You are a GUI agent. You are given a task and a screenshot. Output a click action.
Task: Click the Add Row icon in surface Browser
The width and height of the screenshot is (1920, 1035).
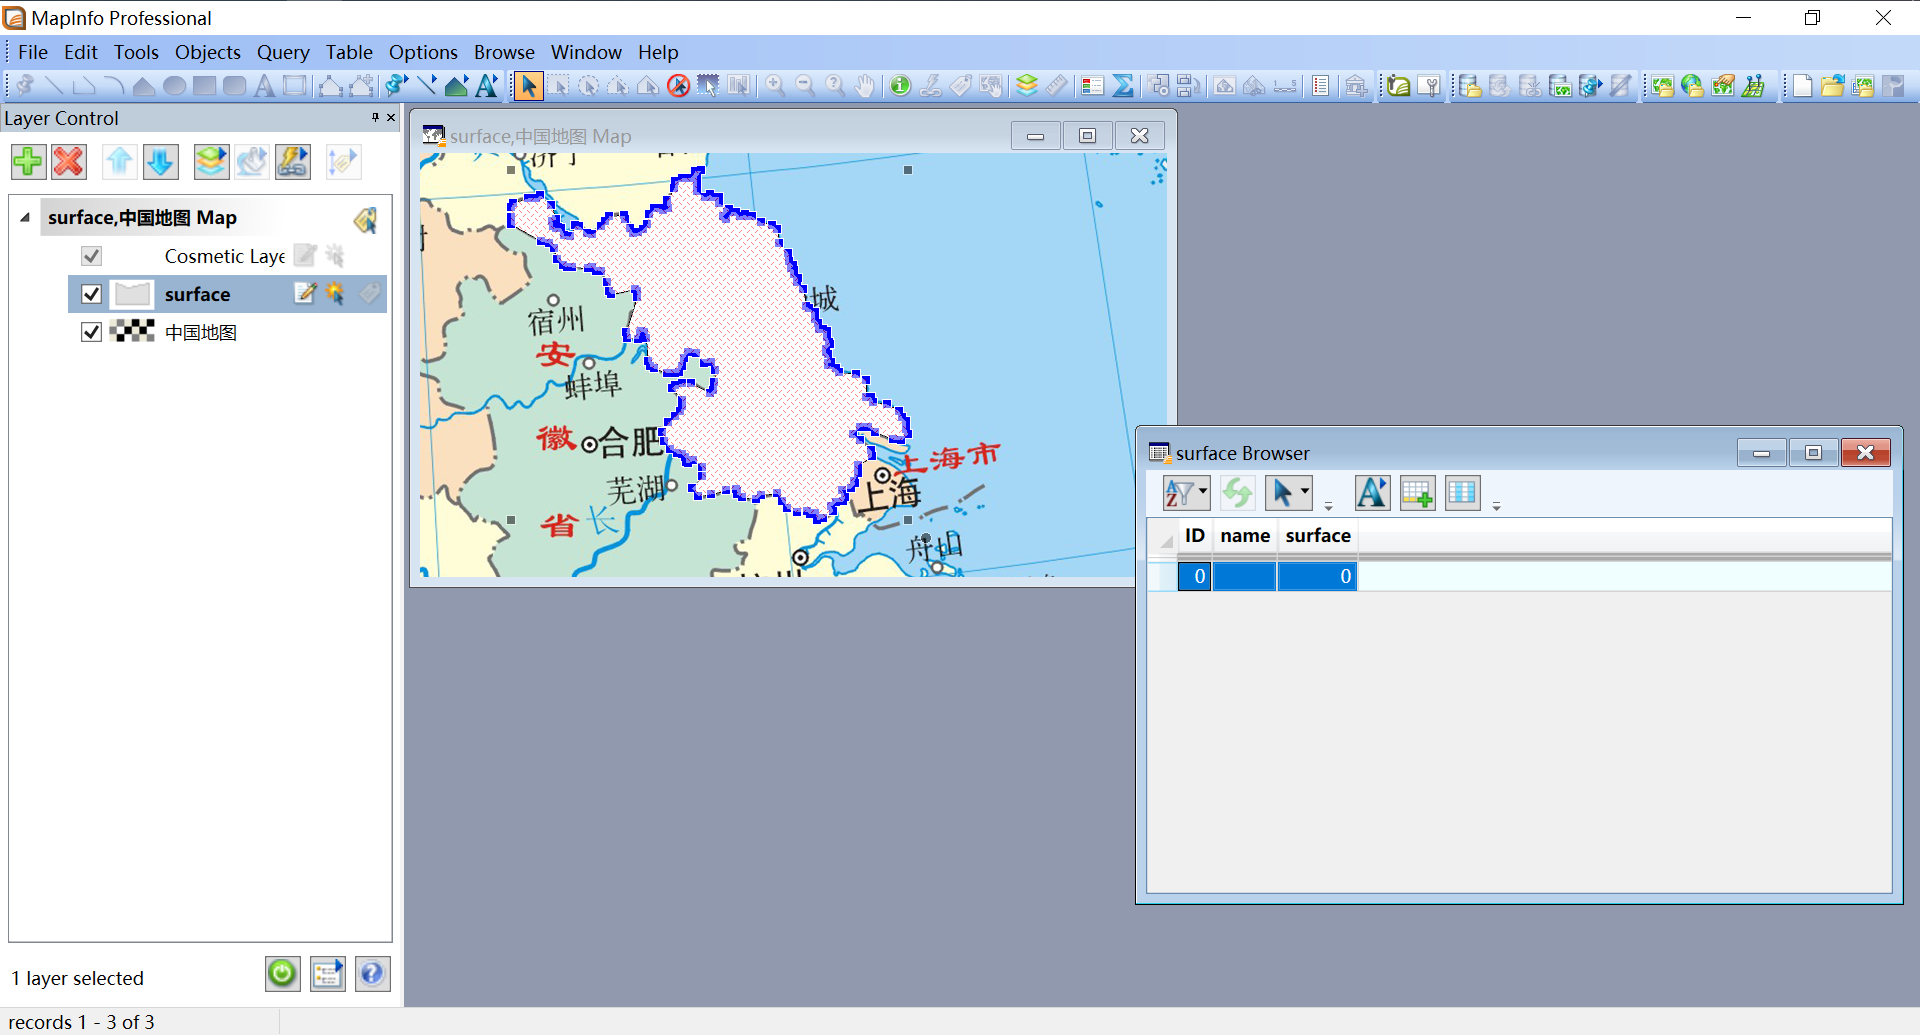click(x=1417, y=493)
